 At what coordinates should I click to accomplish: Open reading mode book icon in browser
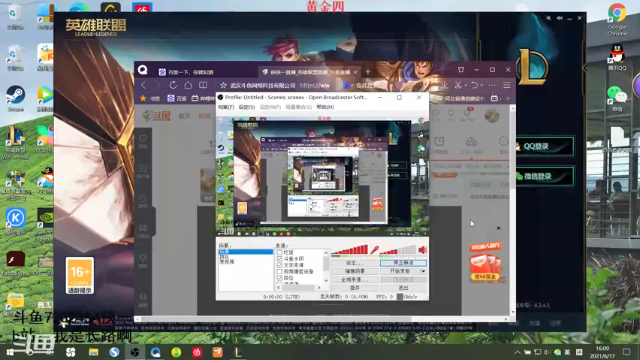pos(203,85)
